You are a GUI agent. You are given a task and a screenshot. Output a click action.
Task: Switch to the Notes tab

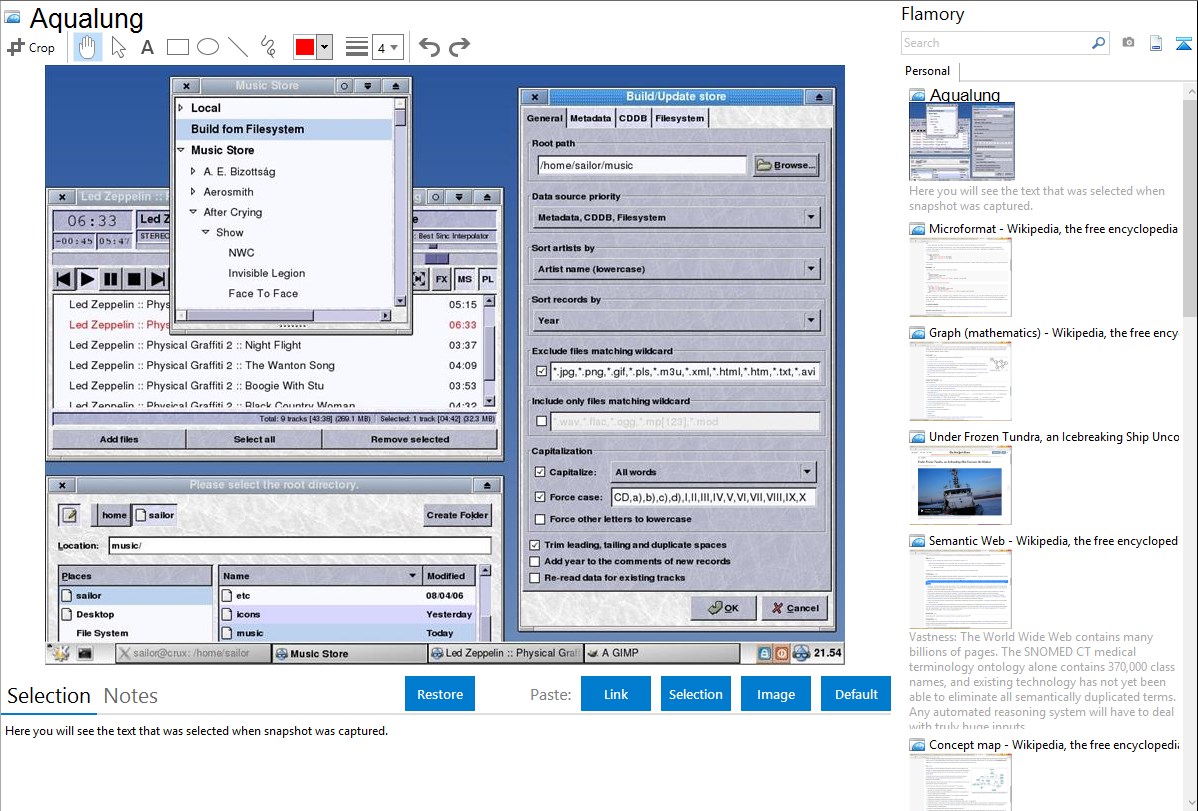pyautogui.click(x=131, y=696)
